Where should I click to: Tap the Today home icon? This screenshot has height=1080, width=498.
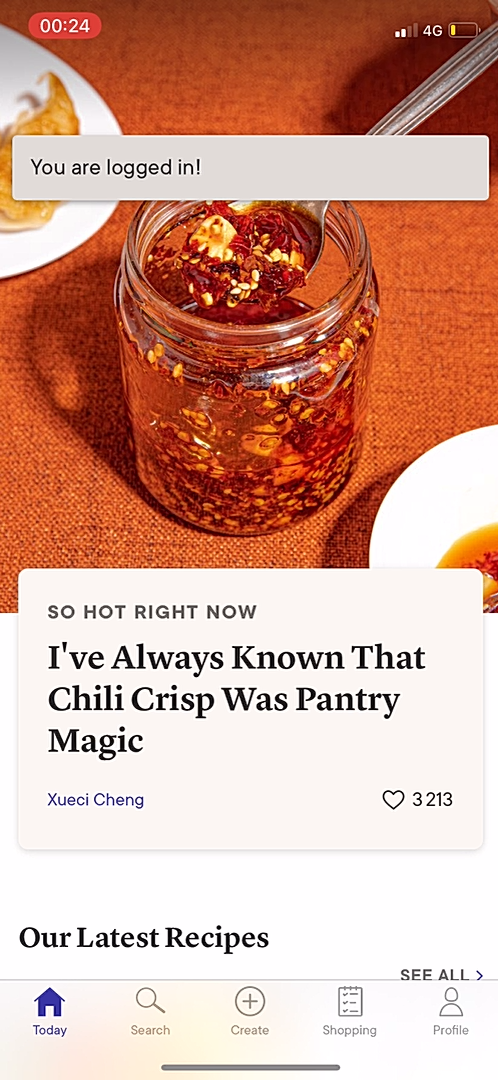(50, 1001)
